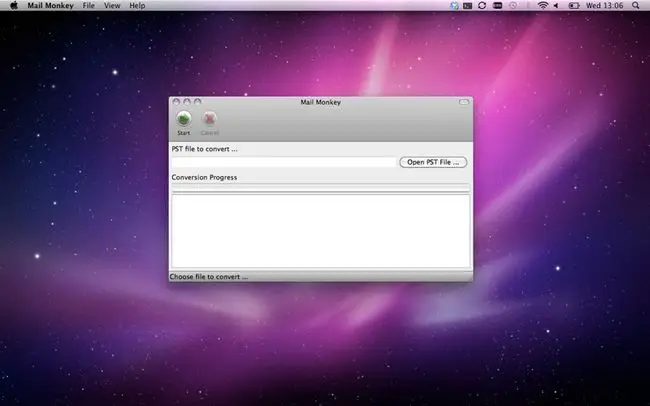Click the red Cancel toolbar icon
Image resolution: width=650 pixels, height=406 pixels.
pyautogui.click(x=210, y=119)
